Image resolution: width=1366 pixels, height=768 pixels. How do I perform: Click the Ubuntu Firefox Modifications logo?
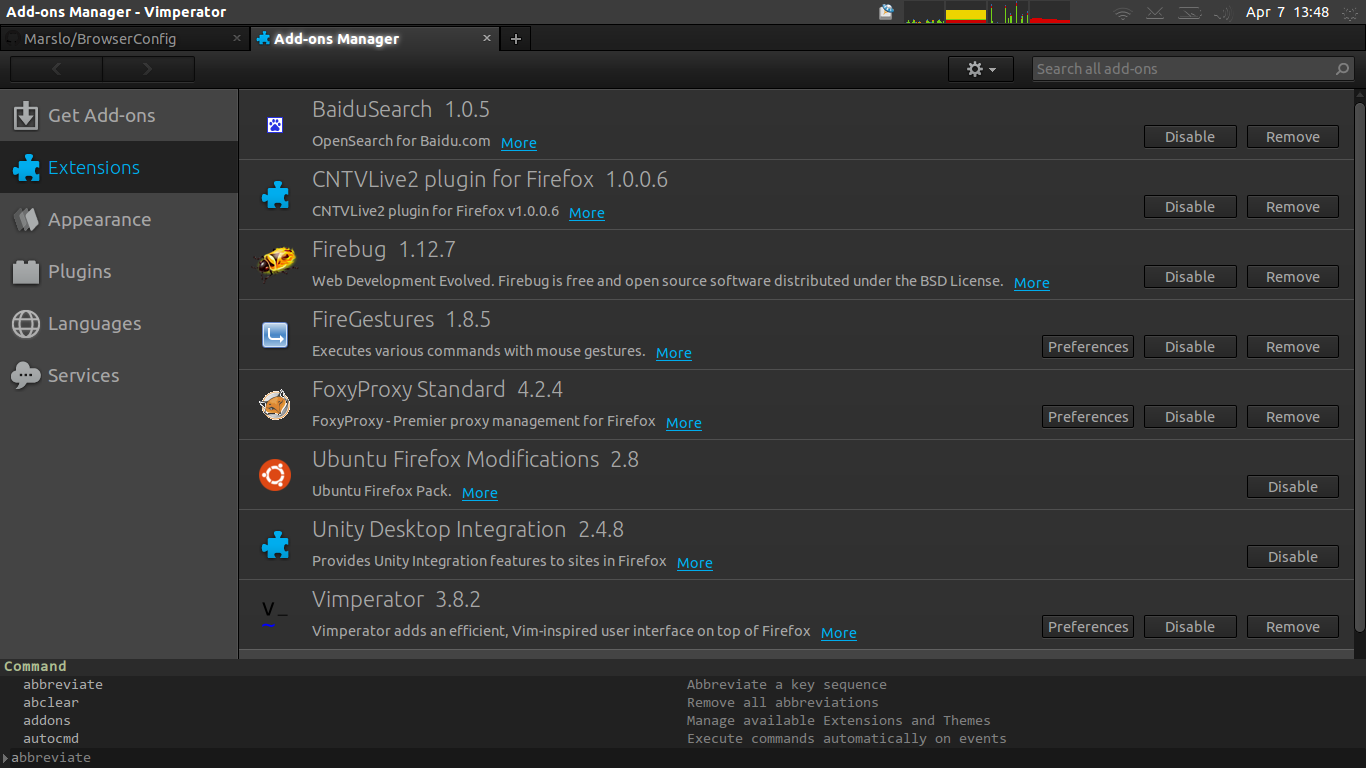pos(275,475)
